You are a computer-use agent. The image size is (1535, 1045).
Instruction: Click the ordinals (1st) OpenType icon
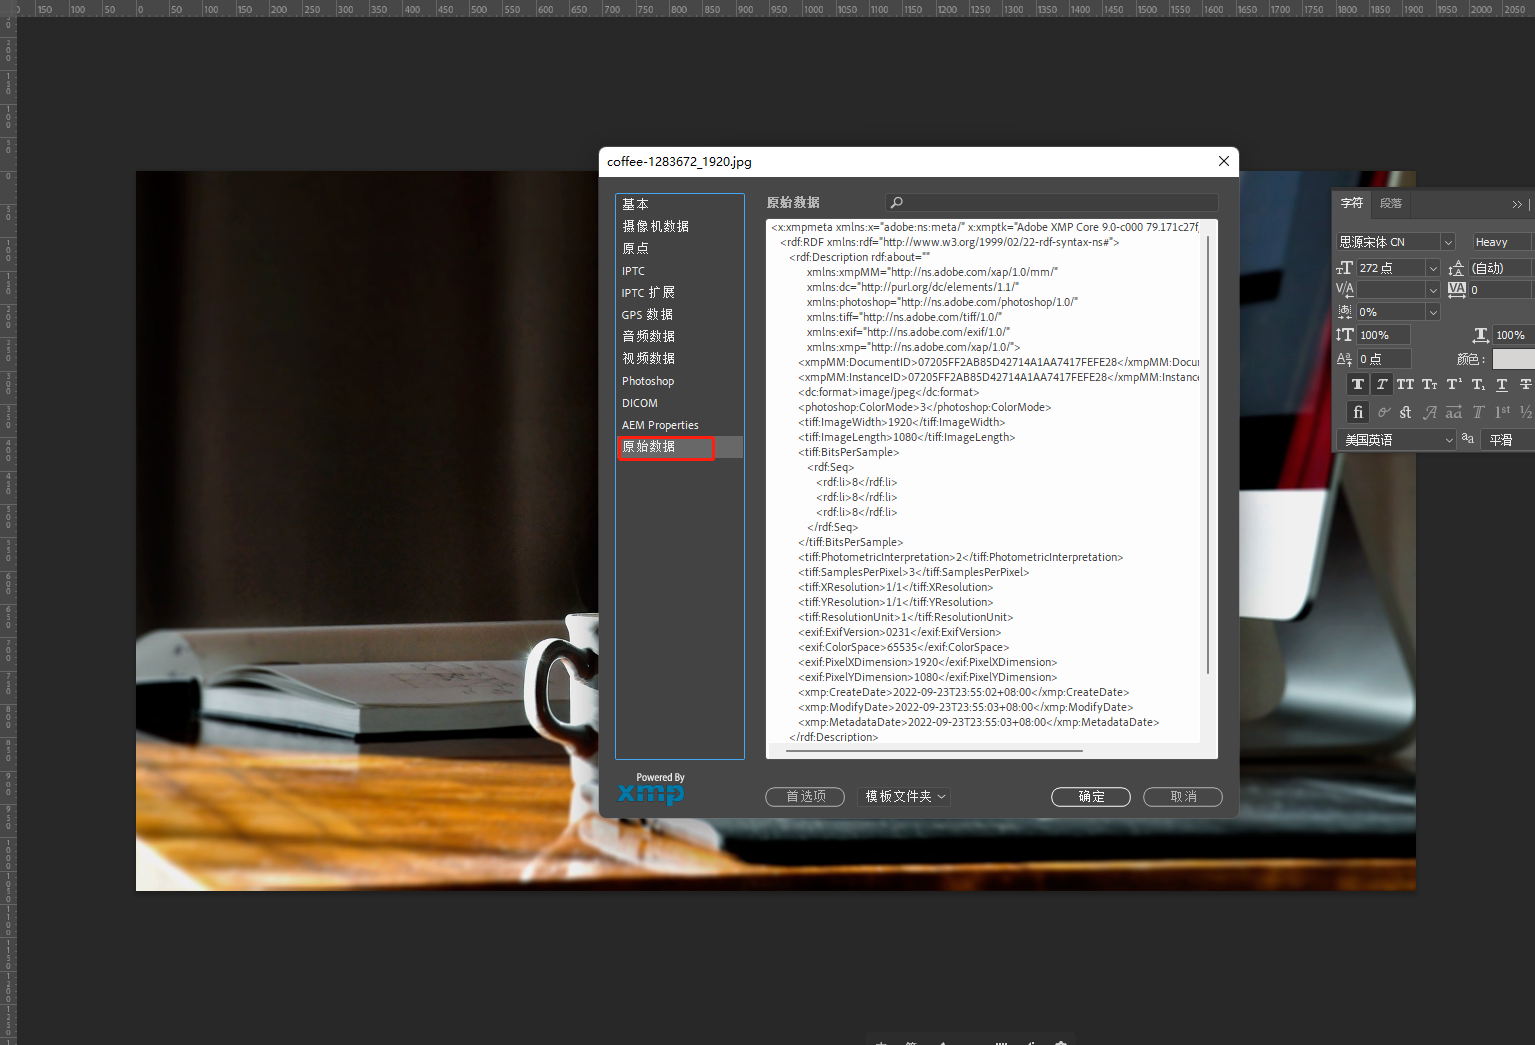point(1502,412)
